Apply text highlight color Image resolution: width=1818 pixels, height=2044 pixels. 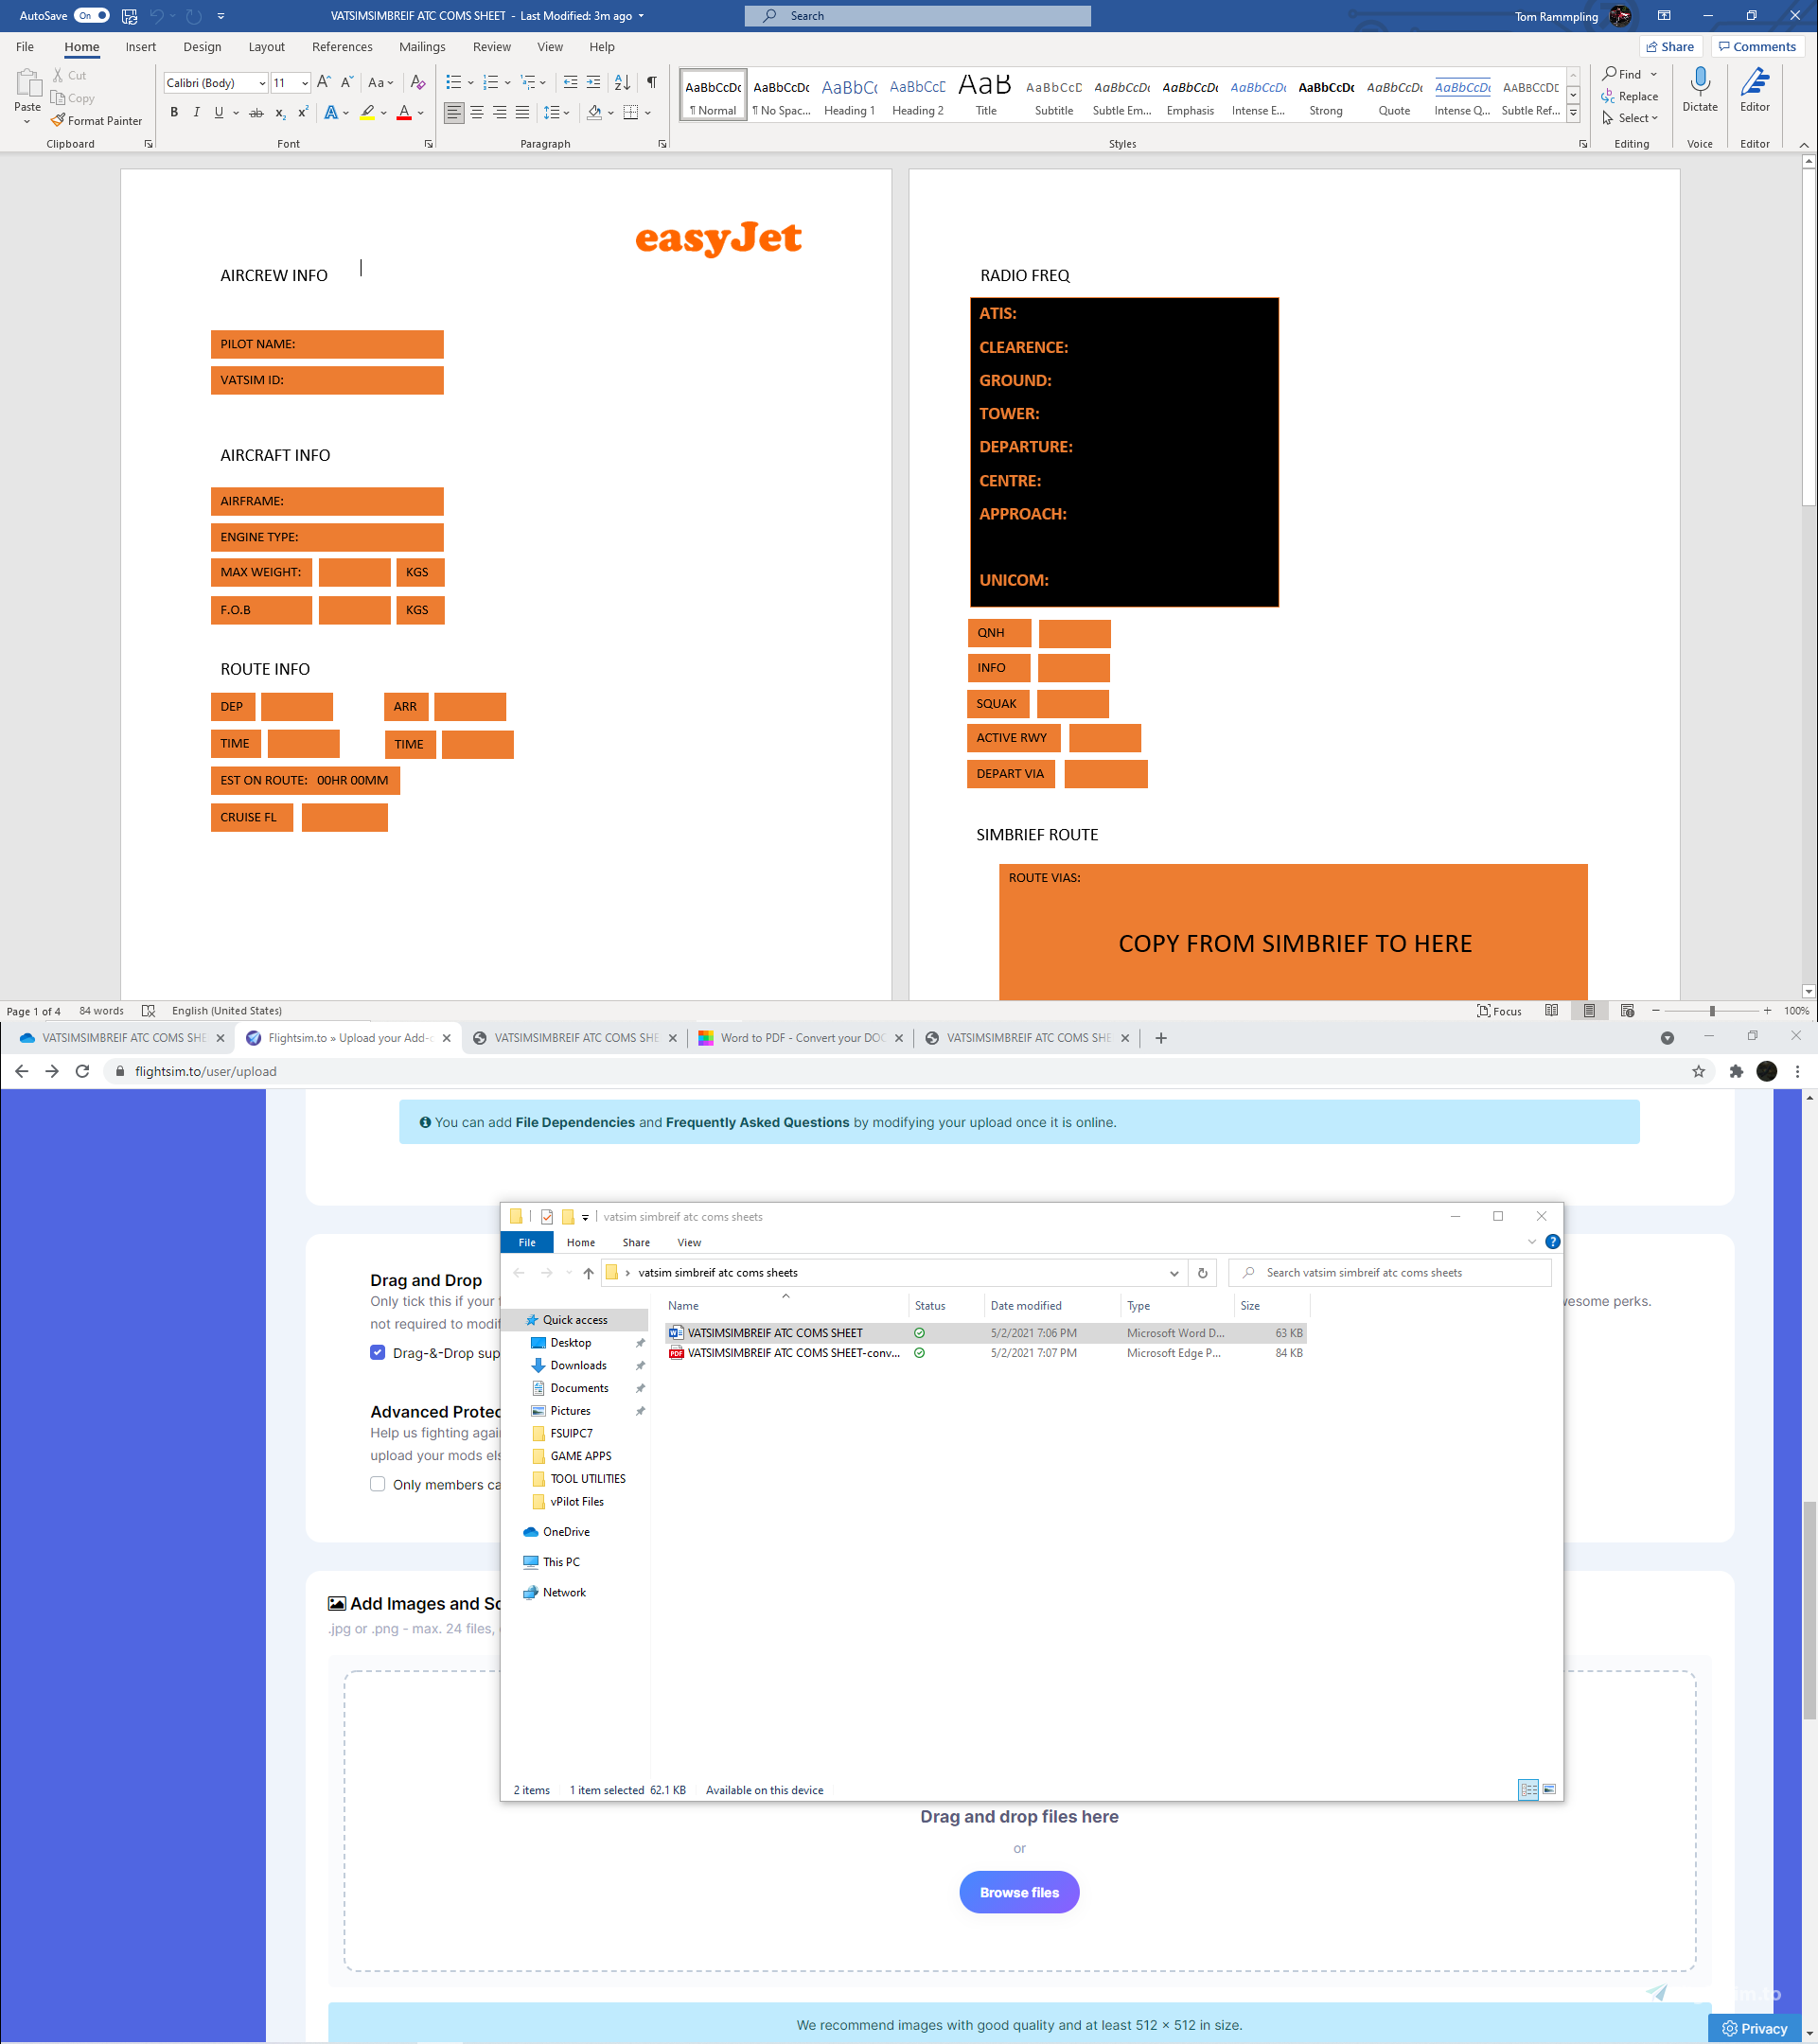pyautogui.click(x=367, y=112)
